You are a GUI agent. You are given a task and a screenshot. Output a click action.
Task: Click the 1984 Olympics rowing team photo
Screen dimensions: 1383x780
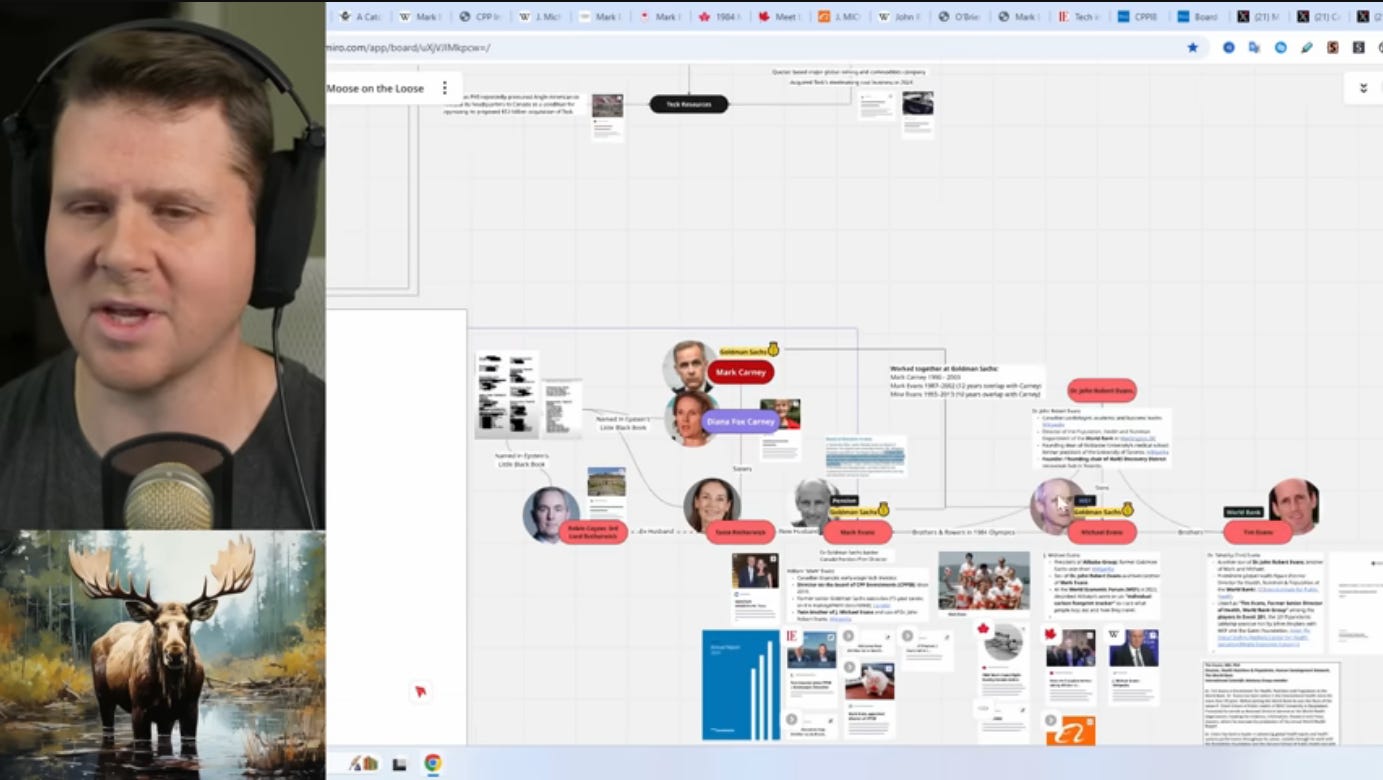tap(984, 581)
